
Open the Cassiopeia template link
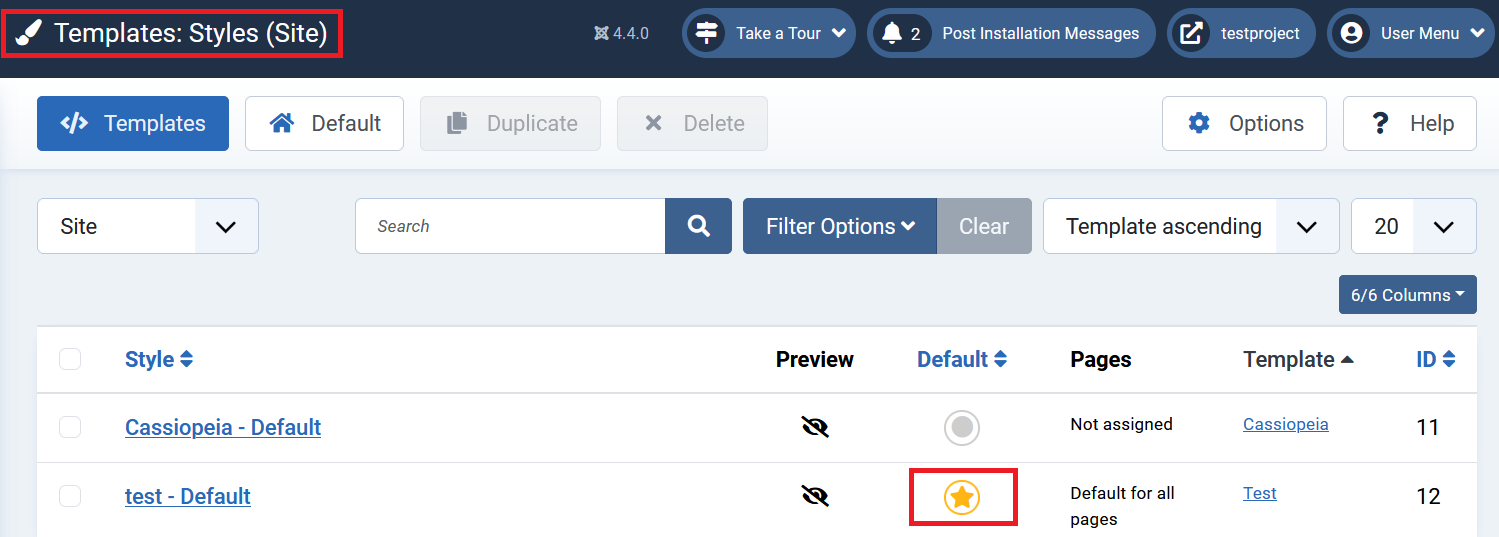click(1286, 424)
